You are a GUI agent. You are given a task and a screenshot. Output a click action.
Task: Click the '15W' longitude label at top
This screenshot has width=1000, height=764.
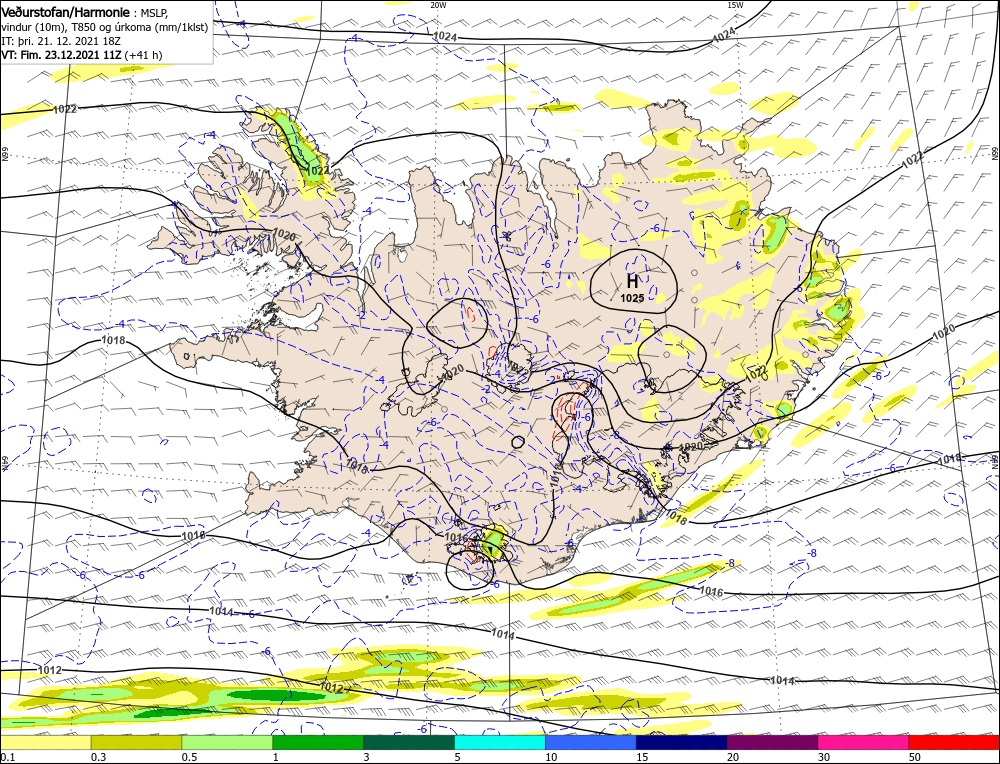tap(735, 5)
